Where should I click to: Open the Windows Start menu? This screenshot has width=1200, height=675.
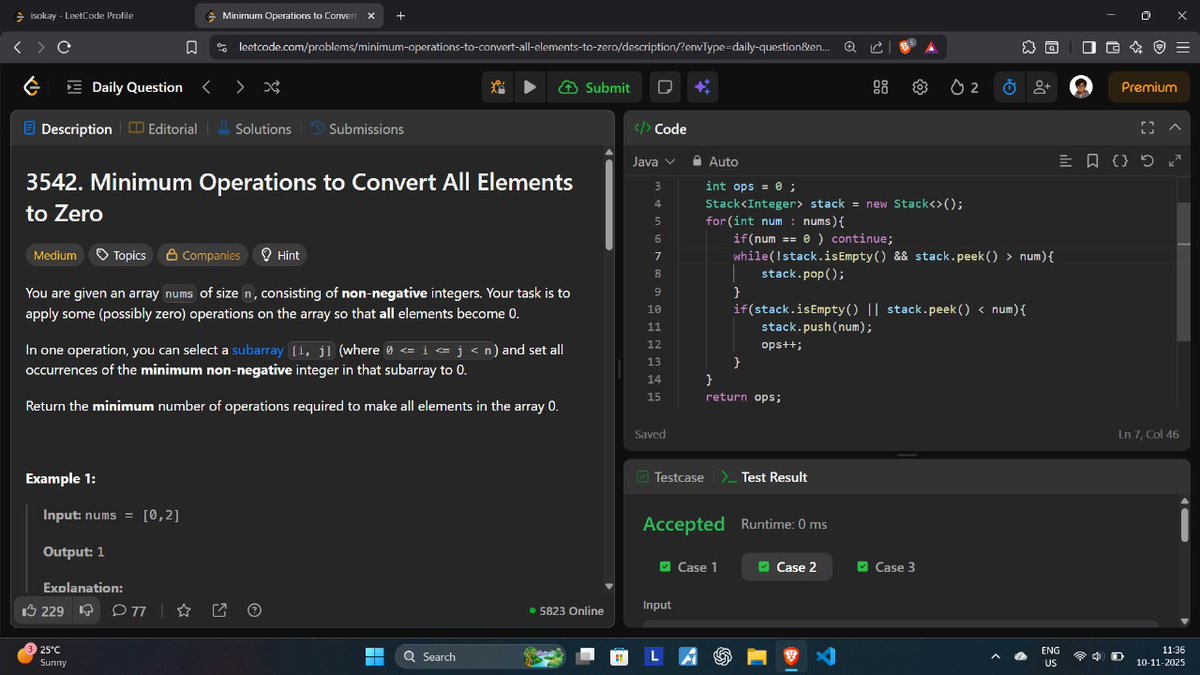point(374,656)
